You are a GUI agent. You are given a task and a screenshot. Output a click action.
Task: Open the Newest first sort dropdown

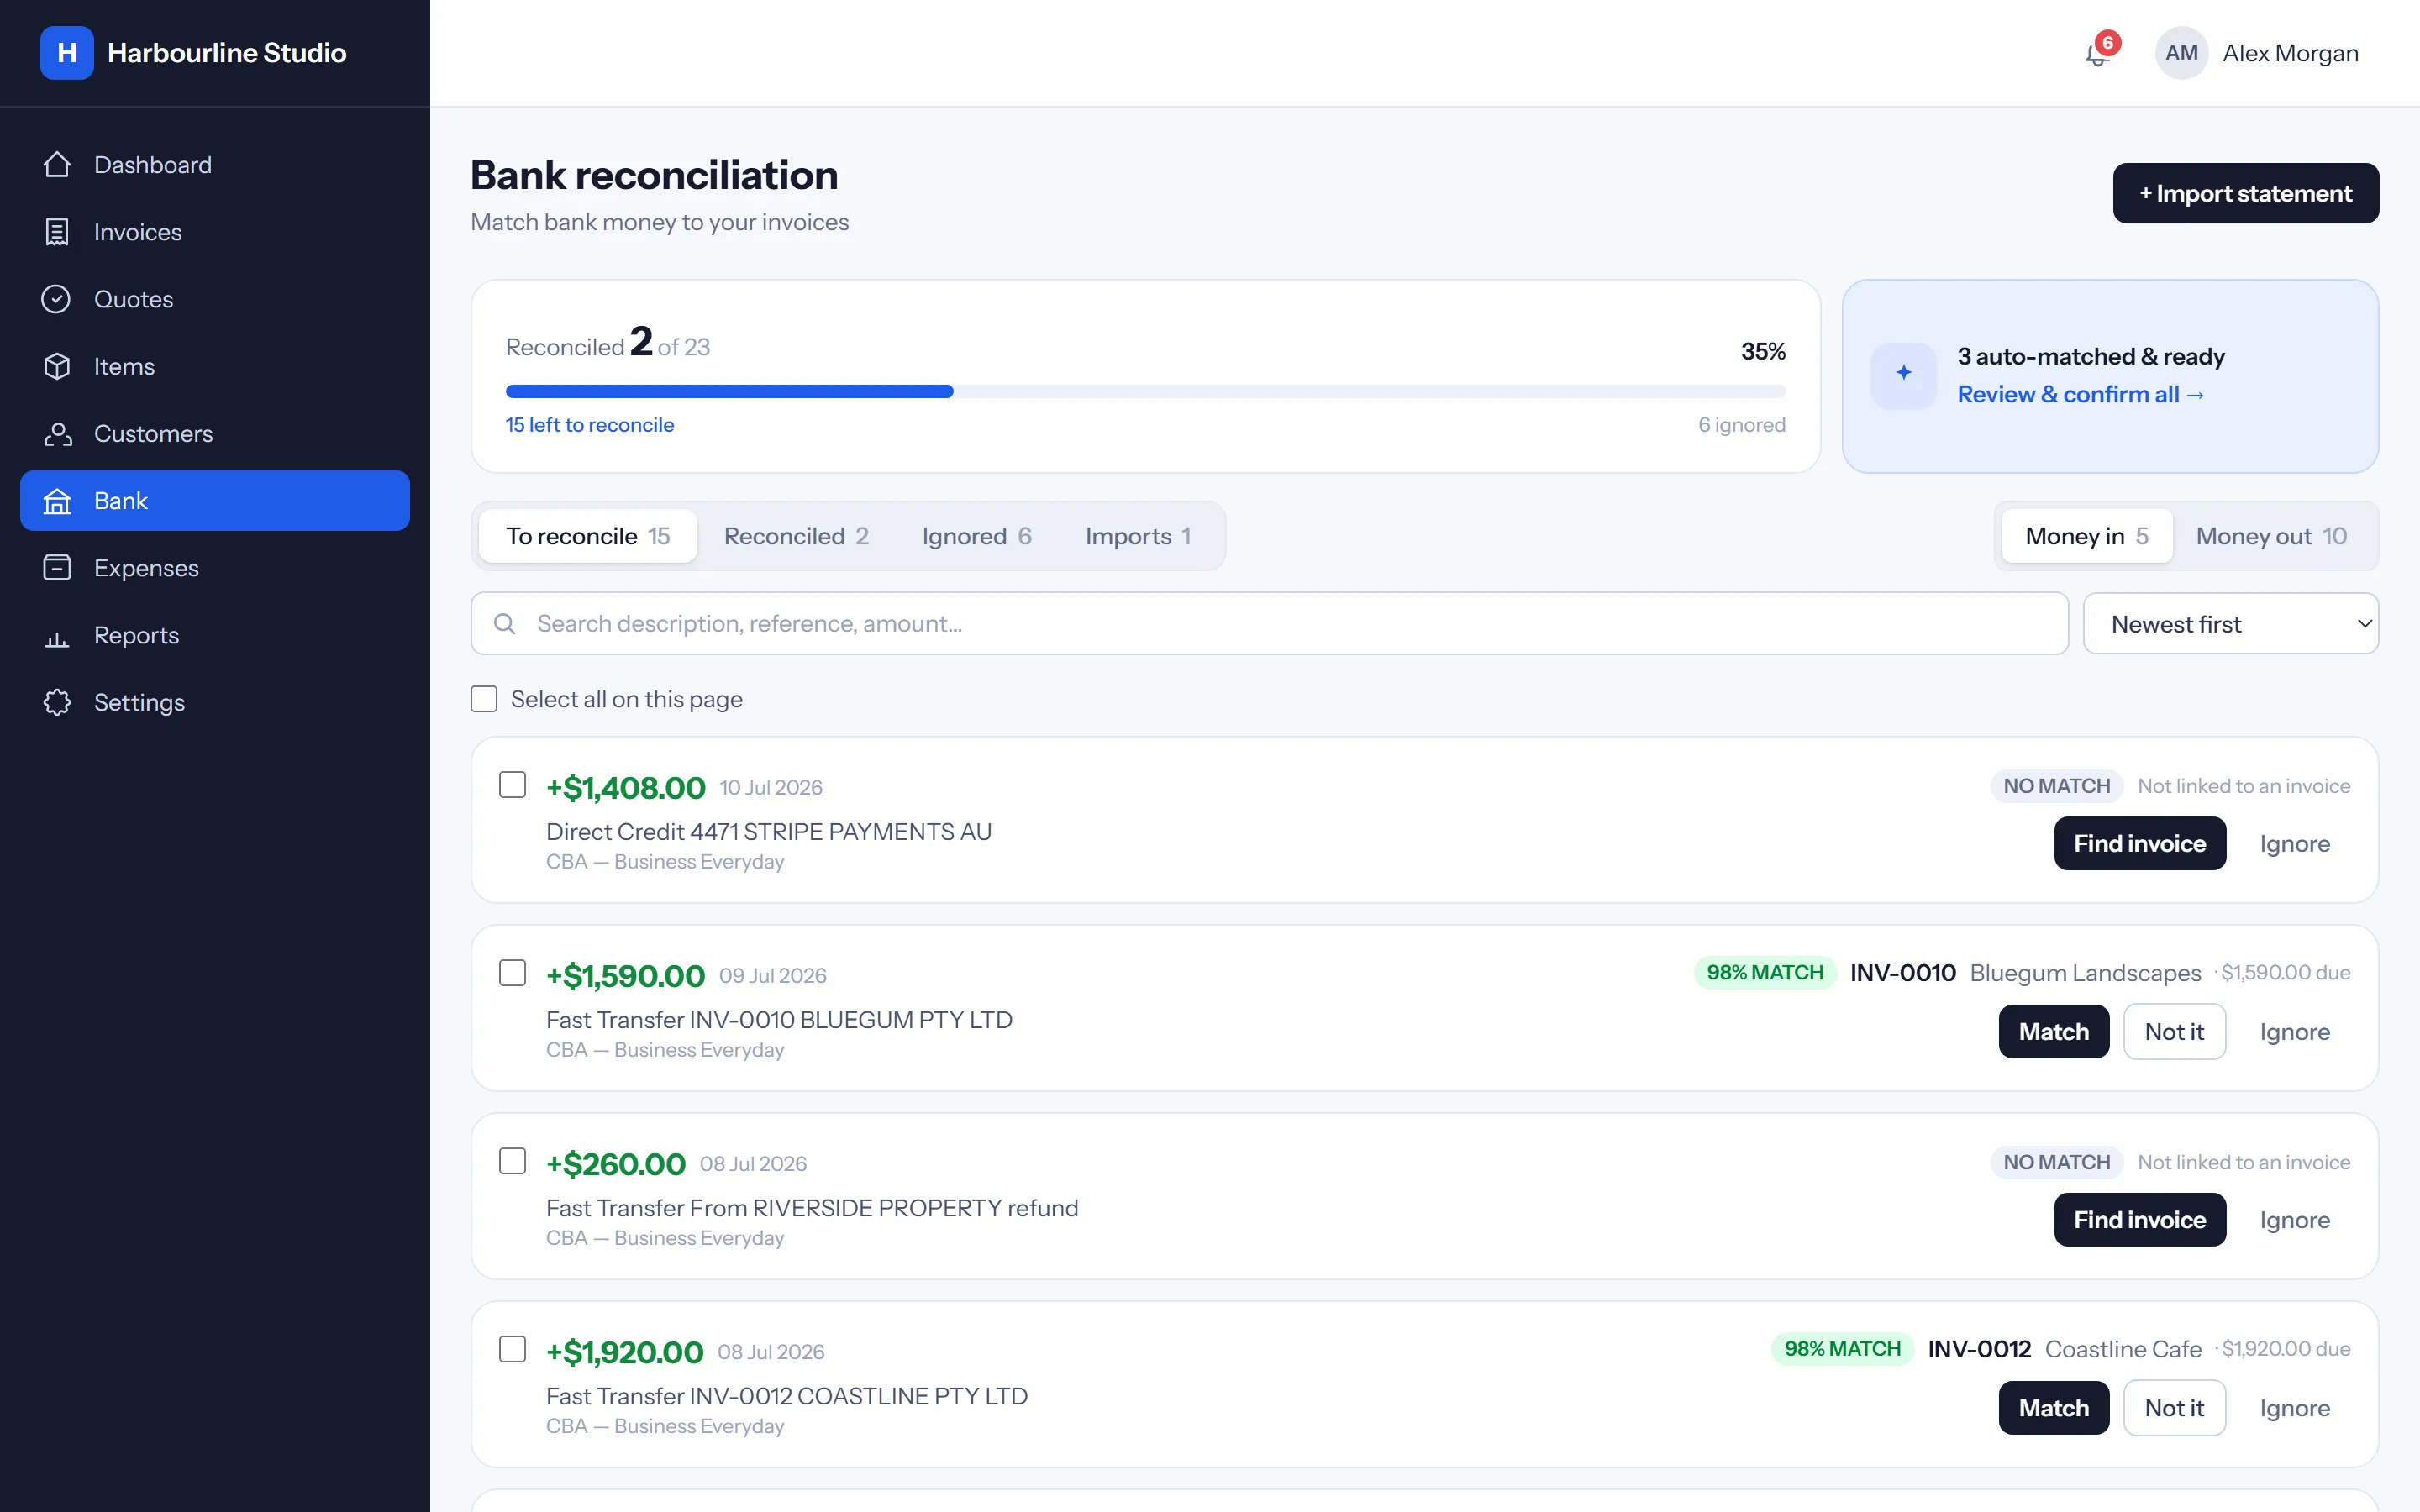pyautogui.click(x=2230, y=624)
